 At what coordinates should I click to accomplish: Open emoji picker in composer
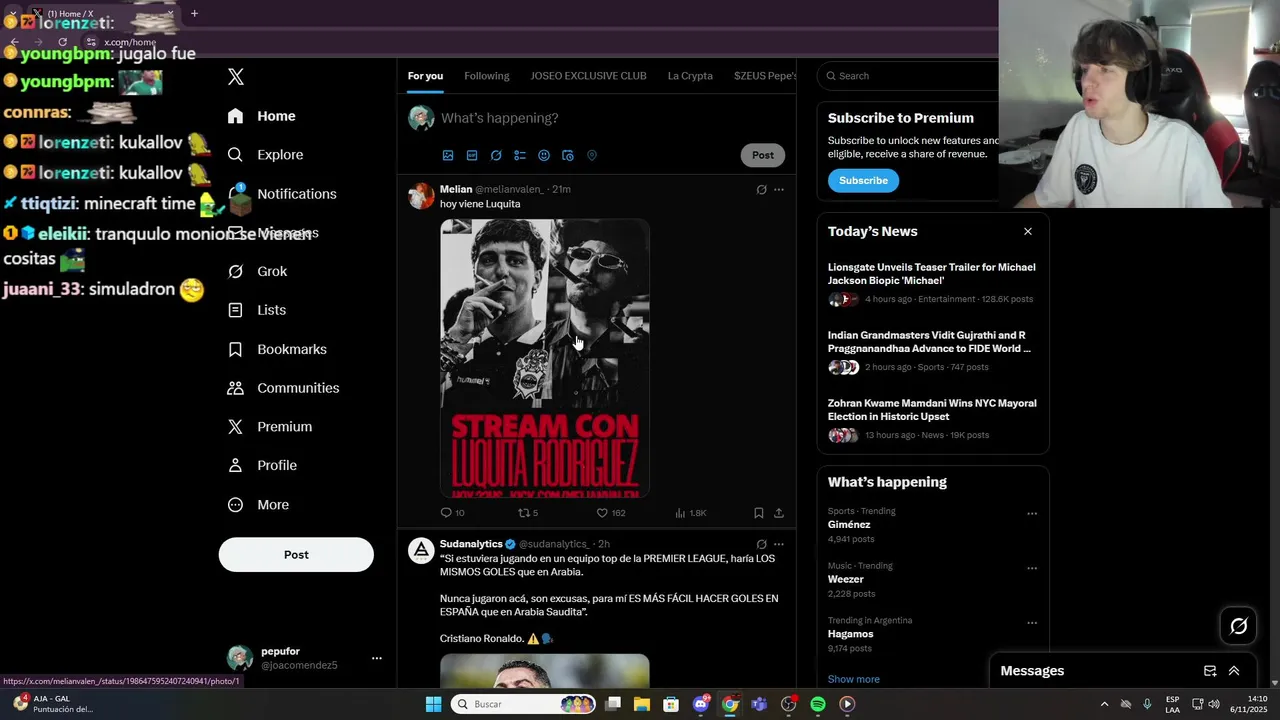544,156
